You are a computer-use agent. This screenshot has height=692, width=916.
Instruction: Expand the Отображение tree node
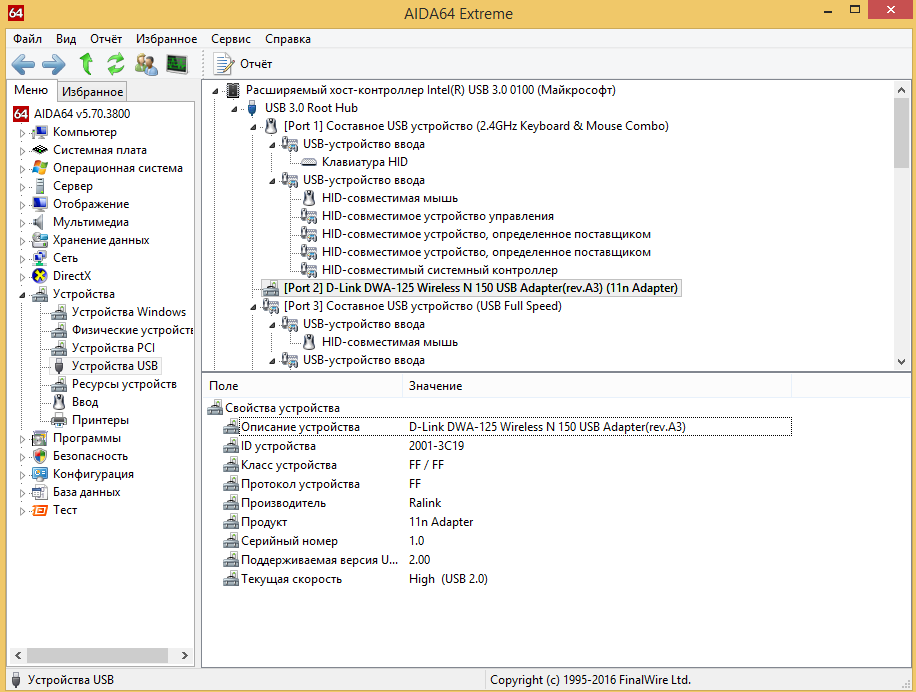point(22,205)
